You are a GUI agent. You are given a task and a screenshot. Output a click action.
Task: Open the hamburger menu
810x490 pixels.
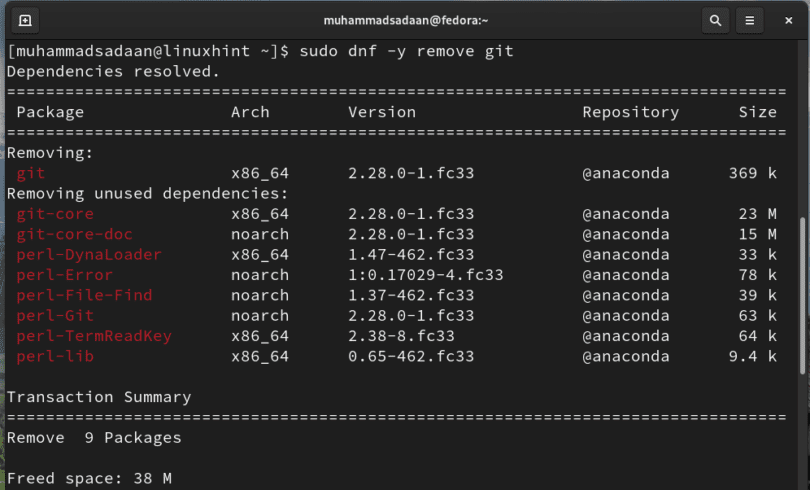[x=748, y=20]
